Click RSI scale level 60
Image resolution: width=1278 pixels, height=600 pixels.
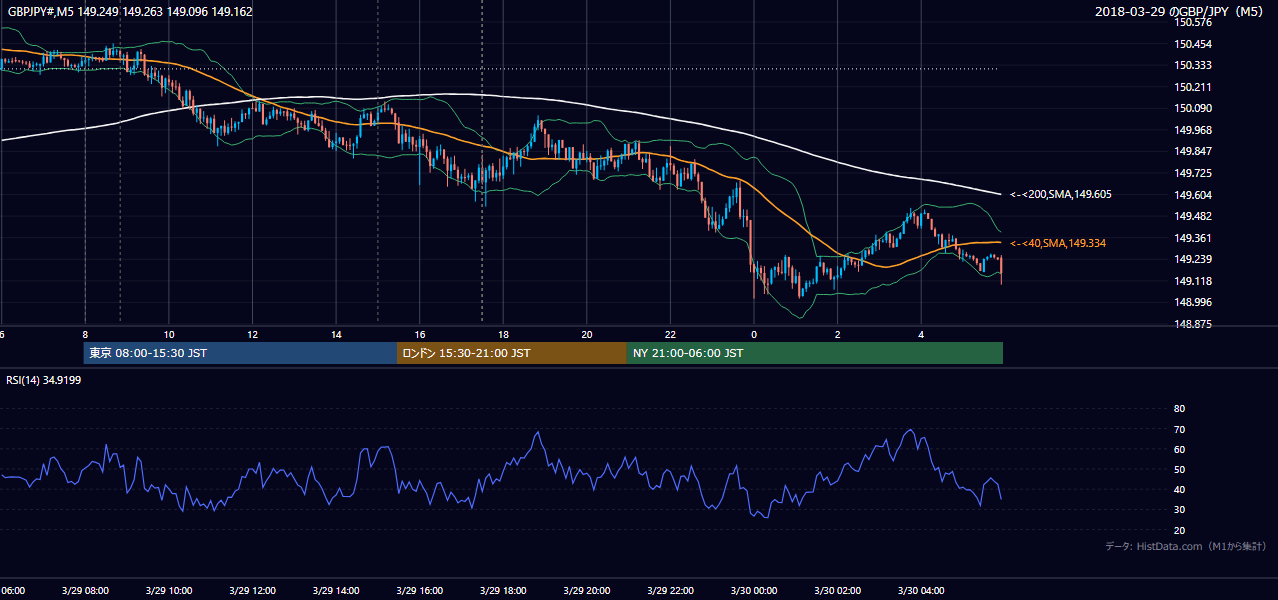pyautogui.click(x=1179, y=449)
